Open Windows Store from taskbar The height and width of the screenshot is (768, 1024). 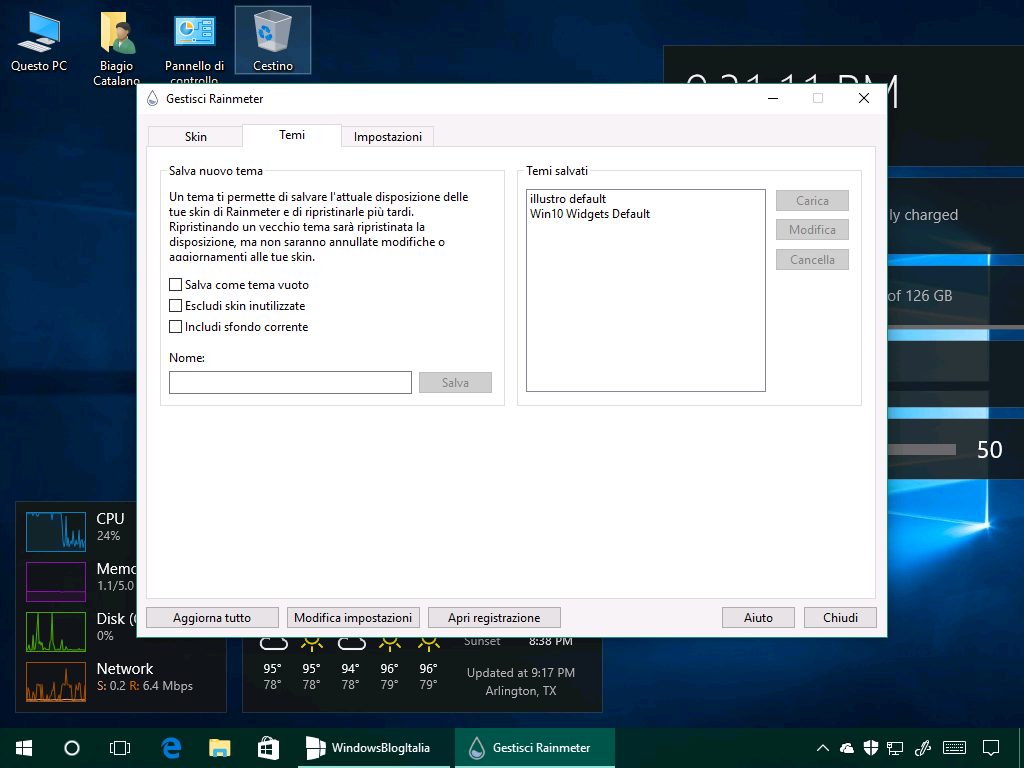click(268, 748)
